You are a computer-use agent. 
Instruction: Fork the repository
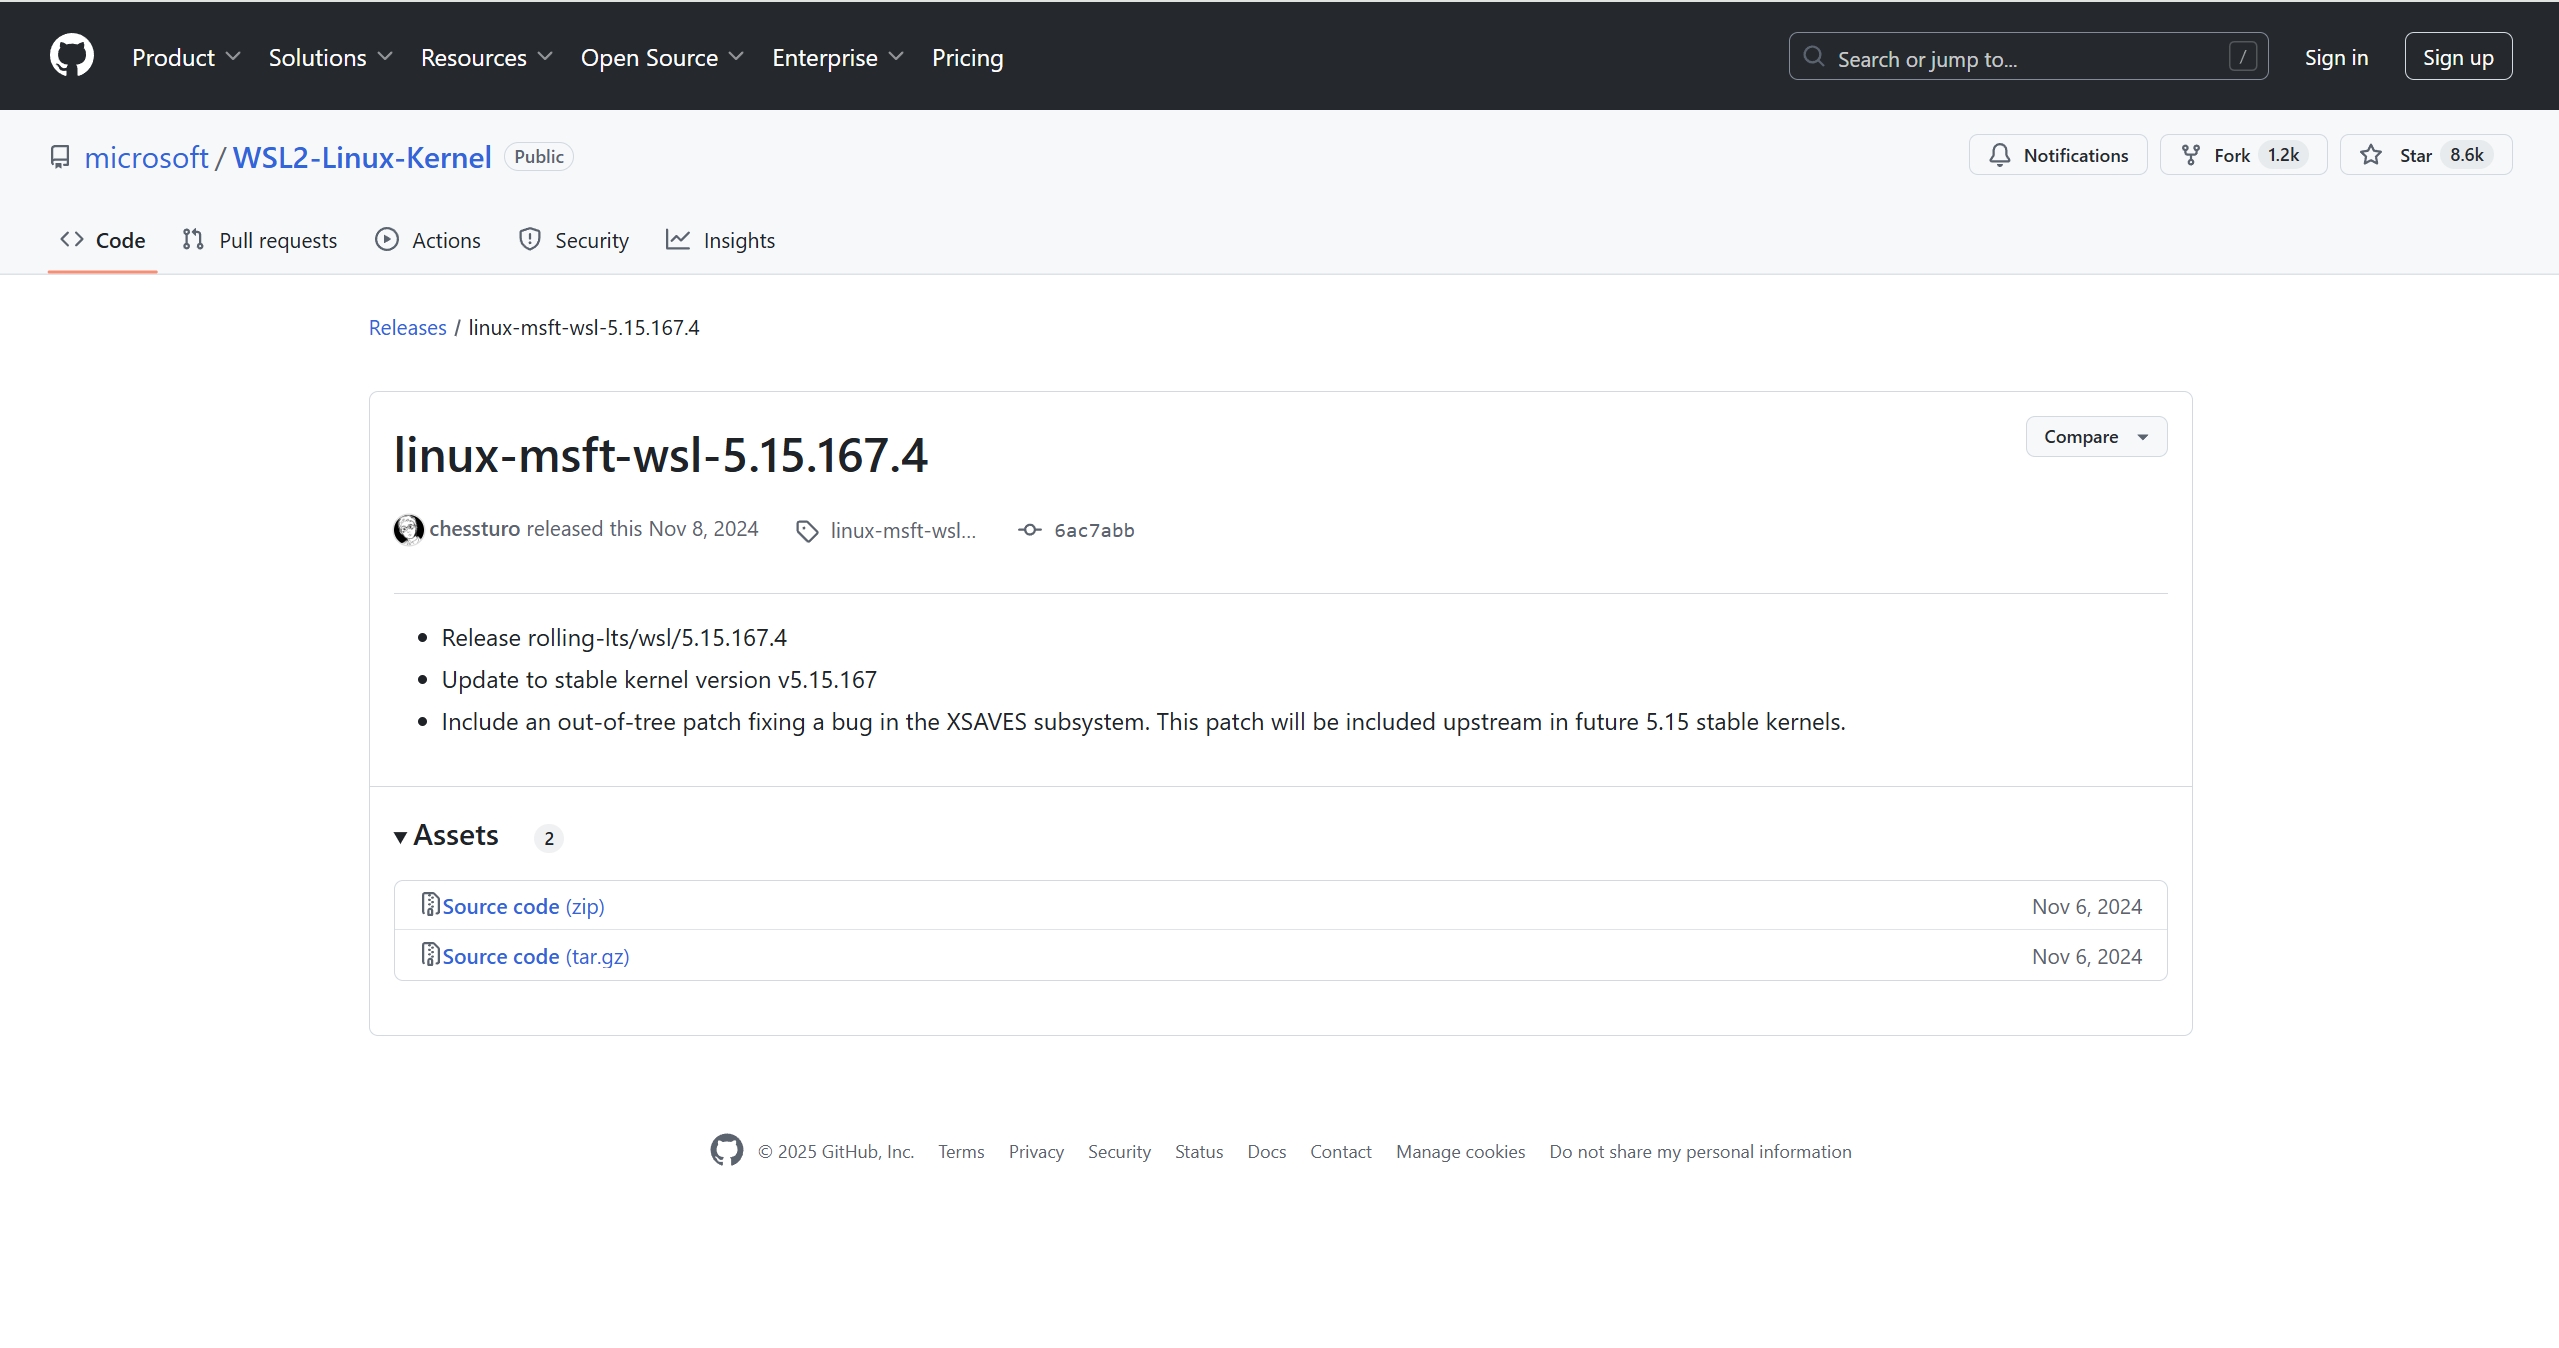coord(2243,155)
